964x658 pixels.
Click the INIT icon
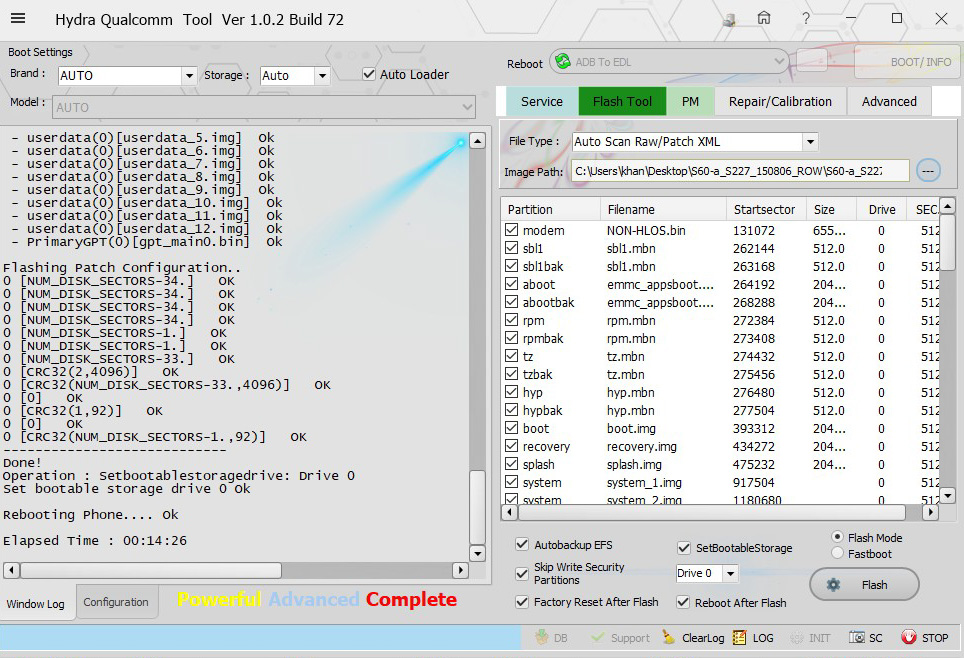click(x=797, y=638)
